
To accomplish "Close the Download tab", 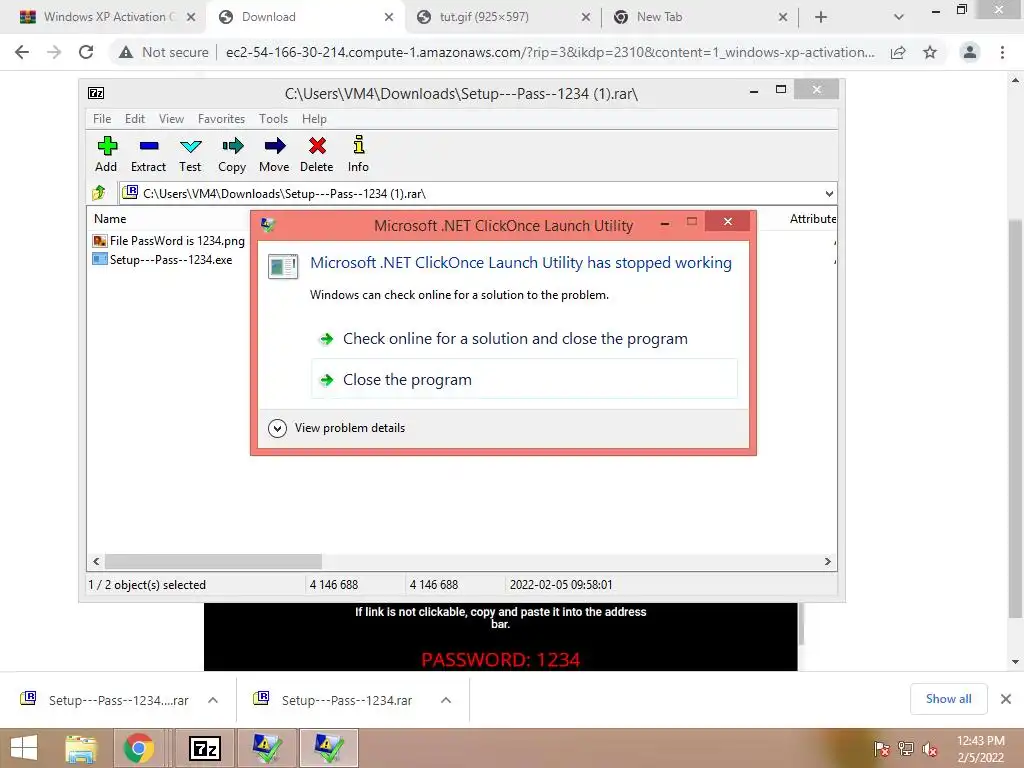I will pyautogui.click(x=389, y=17).
